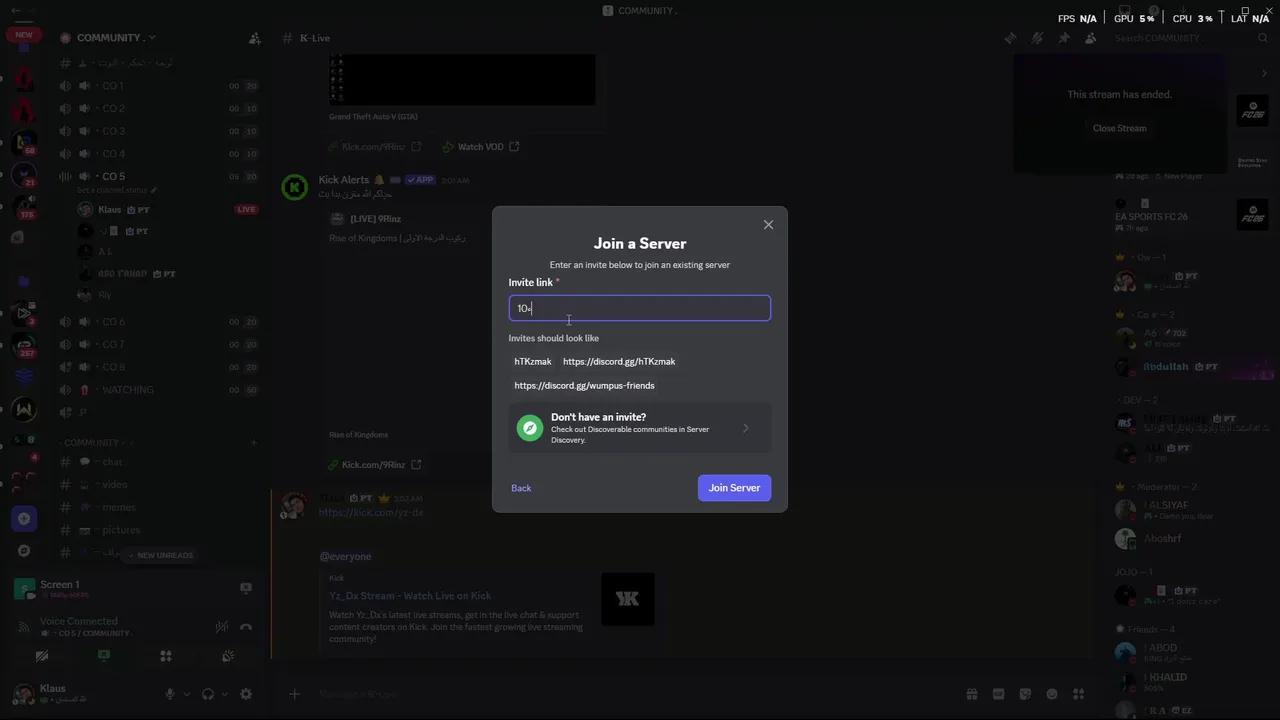
Task: Open the Threads icon in the channel header
Action: click(x=1010, y=38)
